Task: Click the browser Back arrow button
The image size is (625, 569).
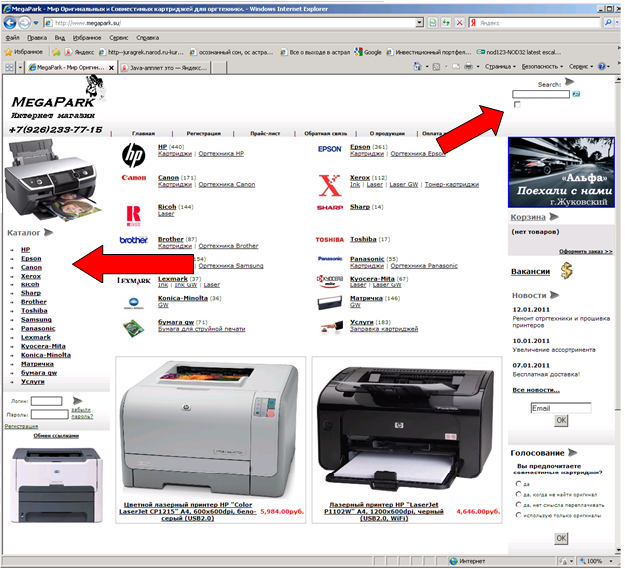Action: (x=10, y=23)
